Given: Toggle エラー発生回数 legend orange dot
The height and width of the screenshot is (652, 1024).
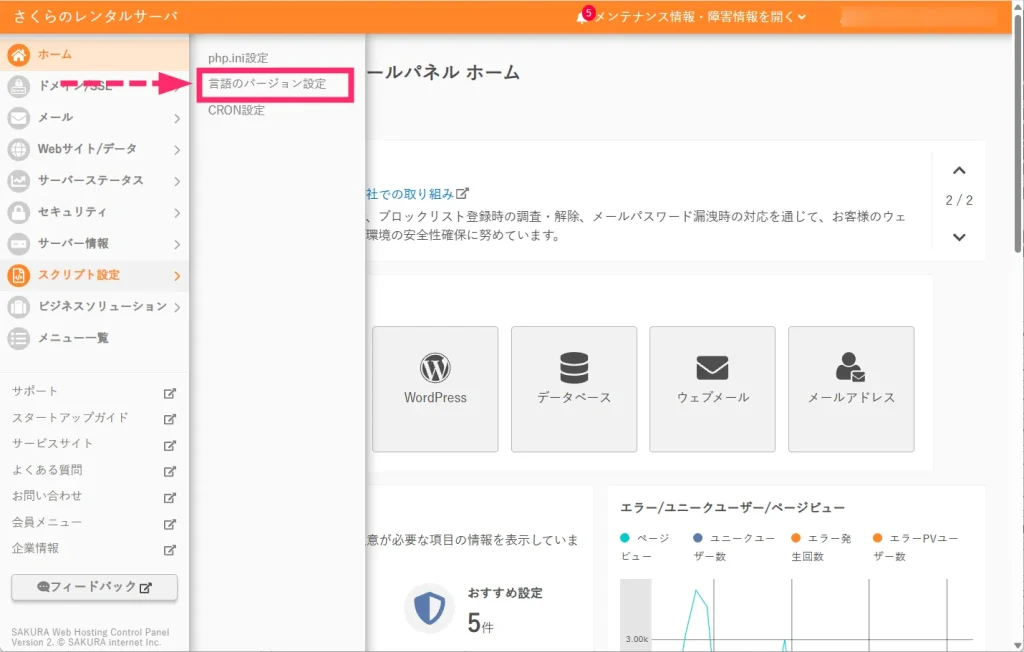Looking at the screenshot, I should [795, 538].
